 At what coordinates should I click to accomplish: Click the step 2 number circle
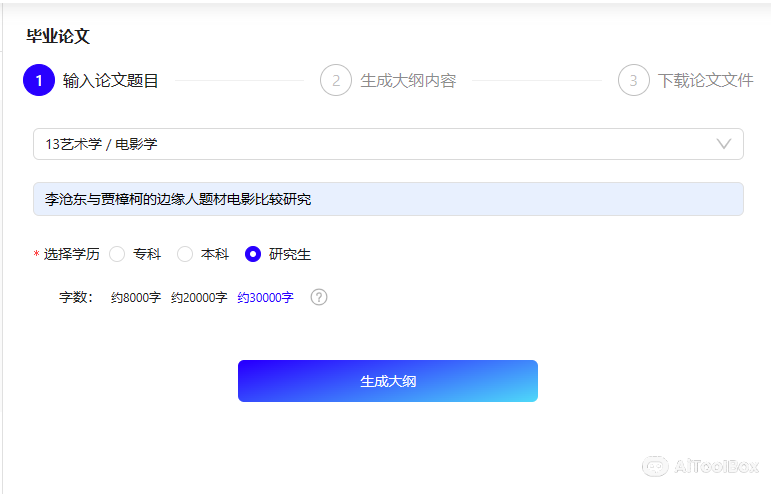(x=336, y=80)
